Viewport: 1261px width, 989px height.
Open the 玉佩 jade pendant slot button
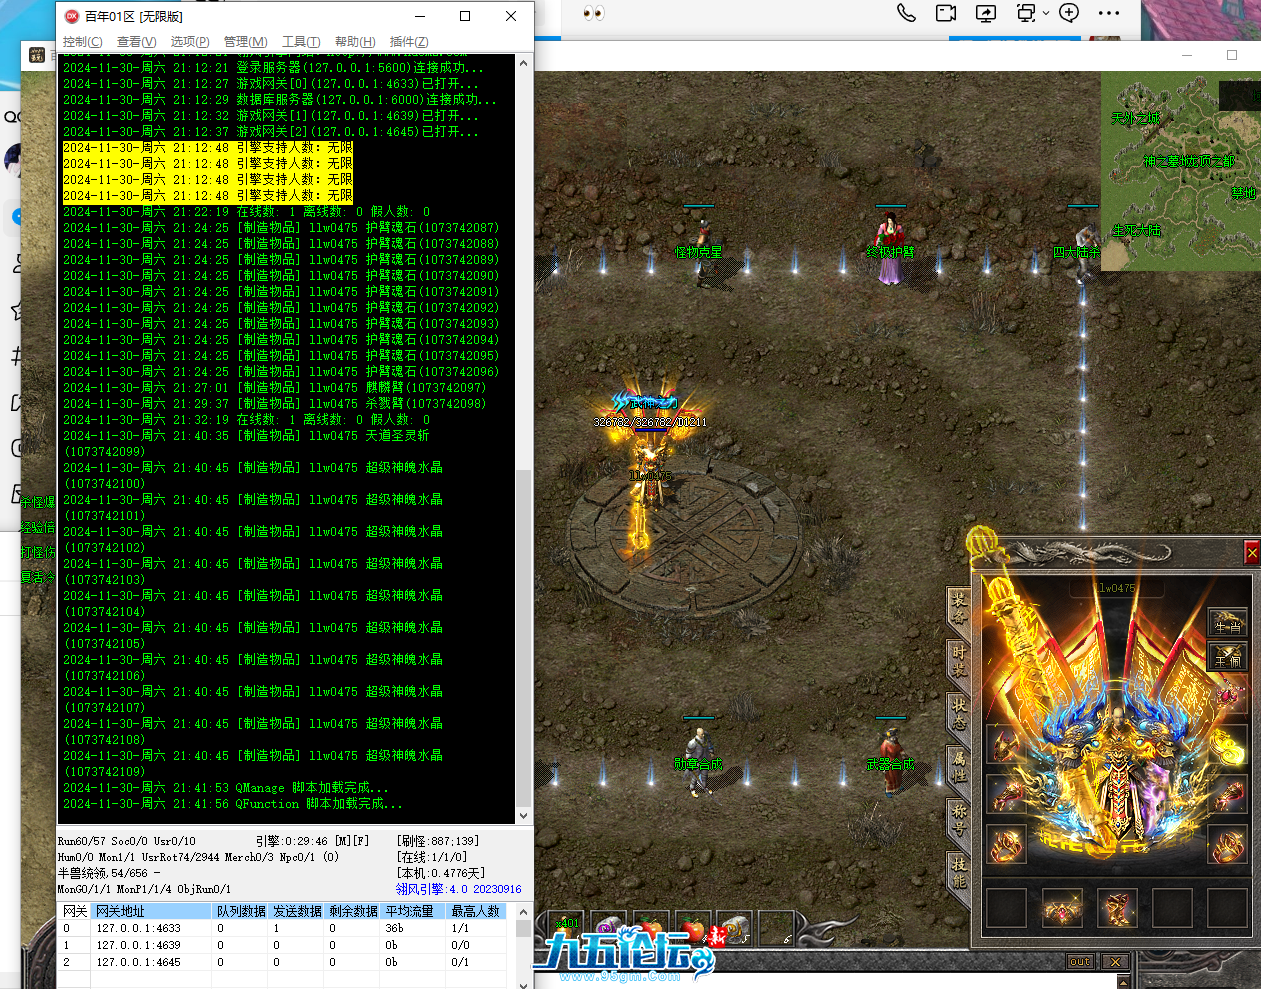(1228, 657)
